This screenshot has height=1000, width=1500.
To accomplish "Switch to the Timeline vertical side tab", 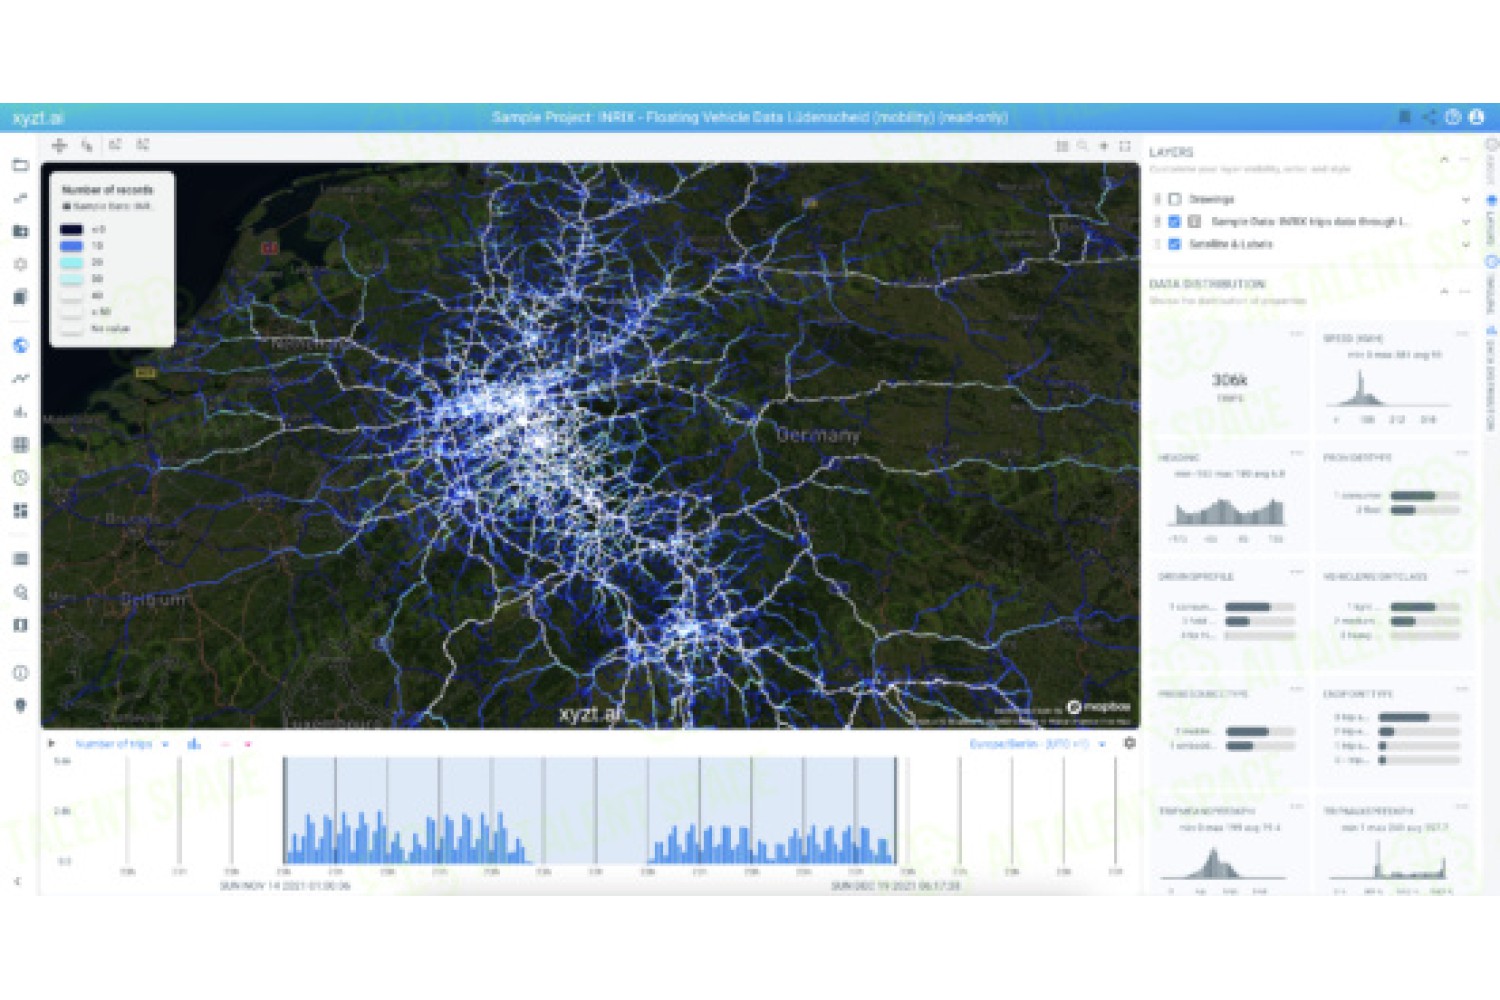I will (1490, 285).
